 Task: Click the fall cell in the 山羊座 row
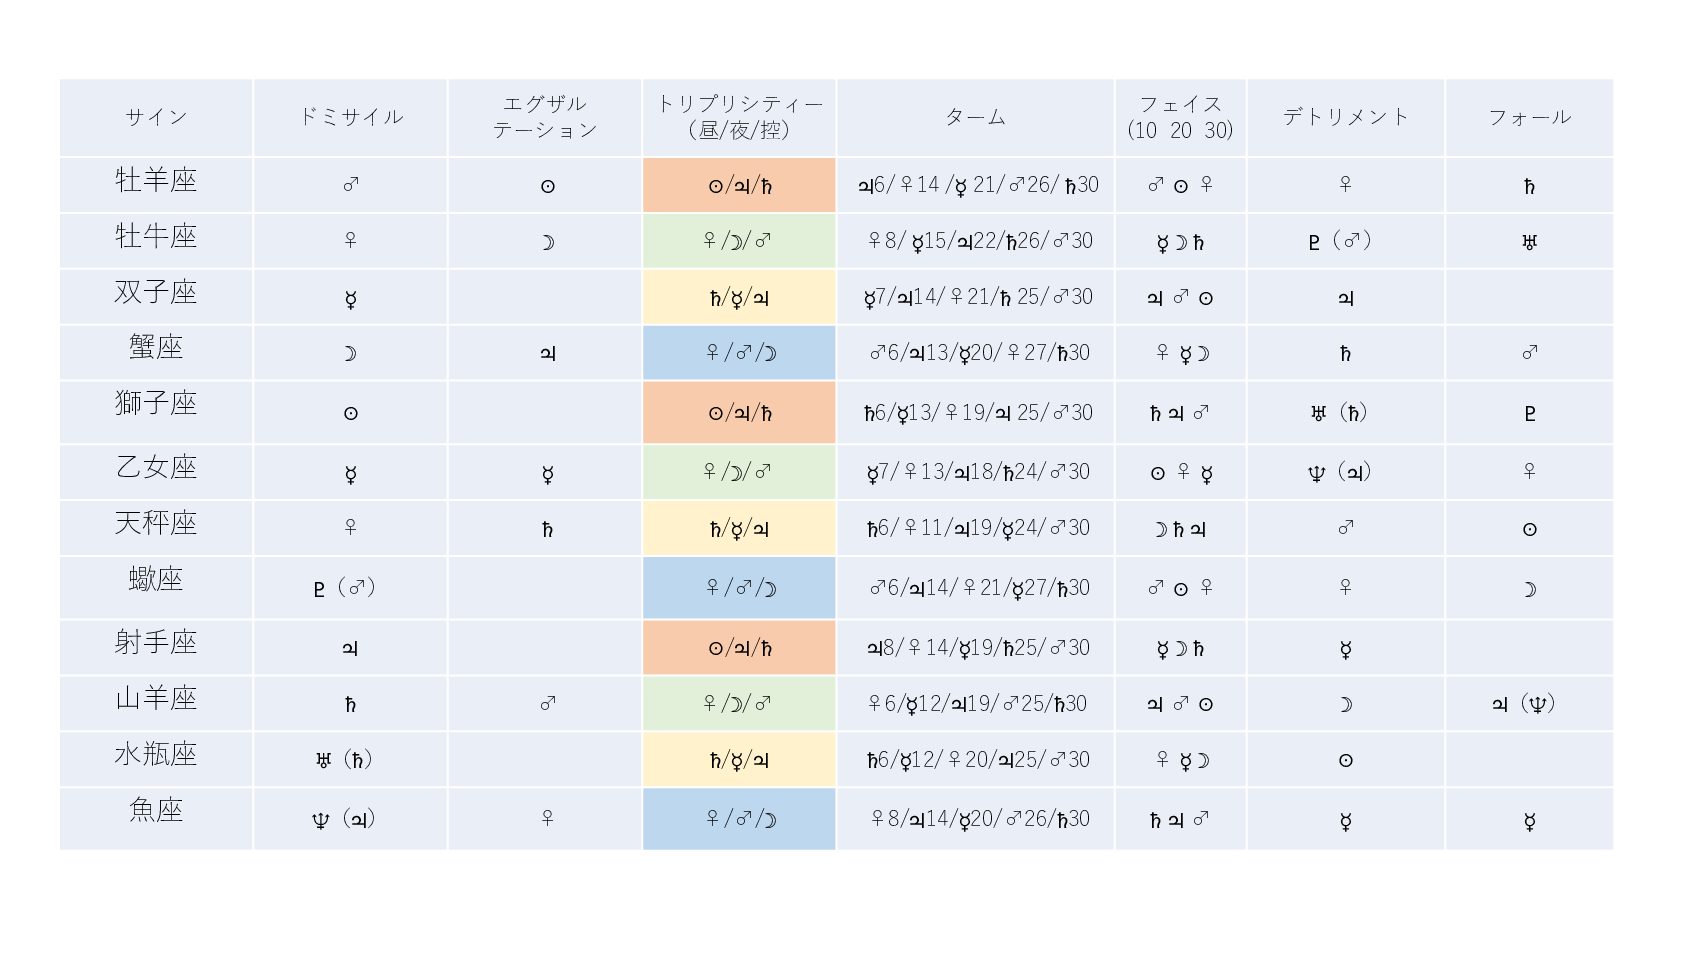point(1529,704)
